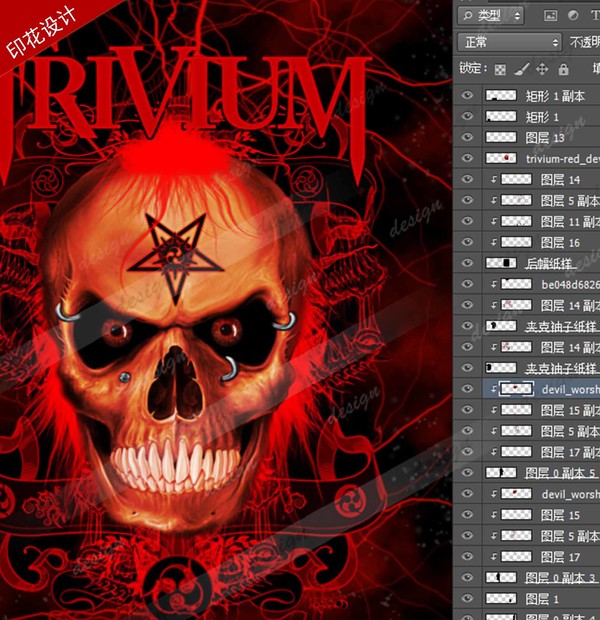Hide the 图层 1 layer
This screenshot has height=620, width=600.
(467, 598)
